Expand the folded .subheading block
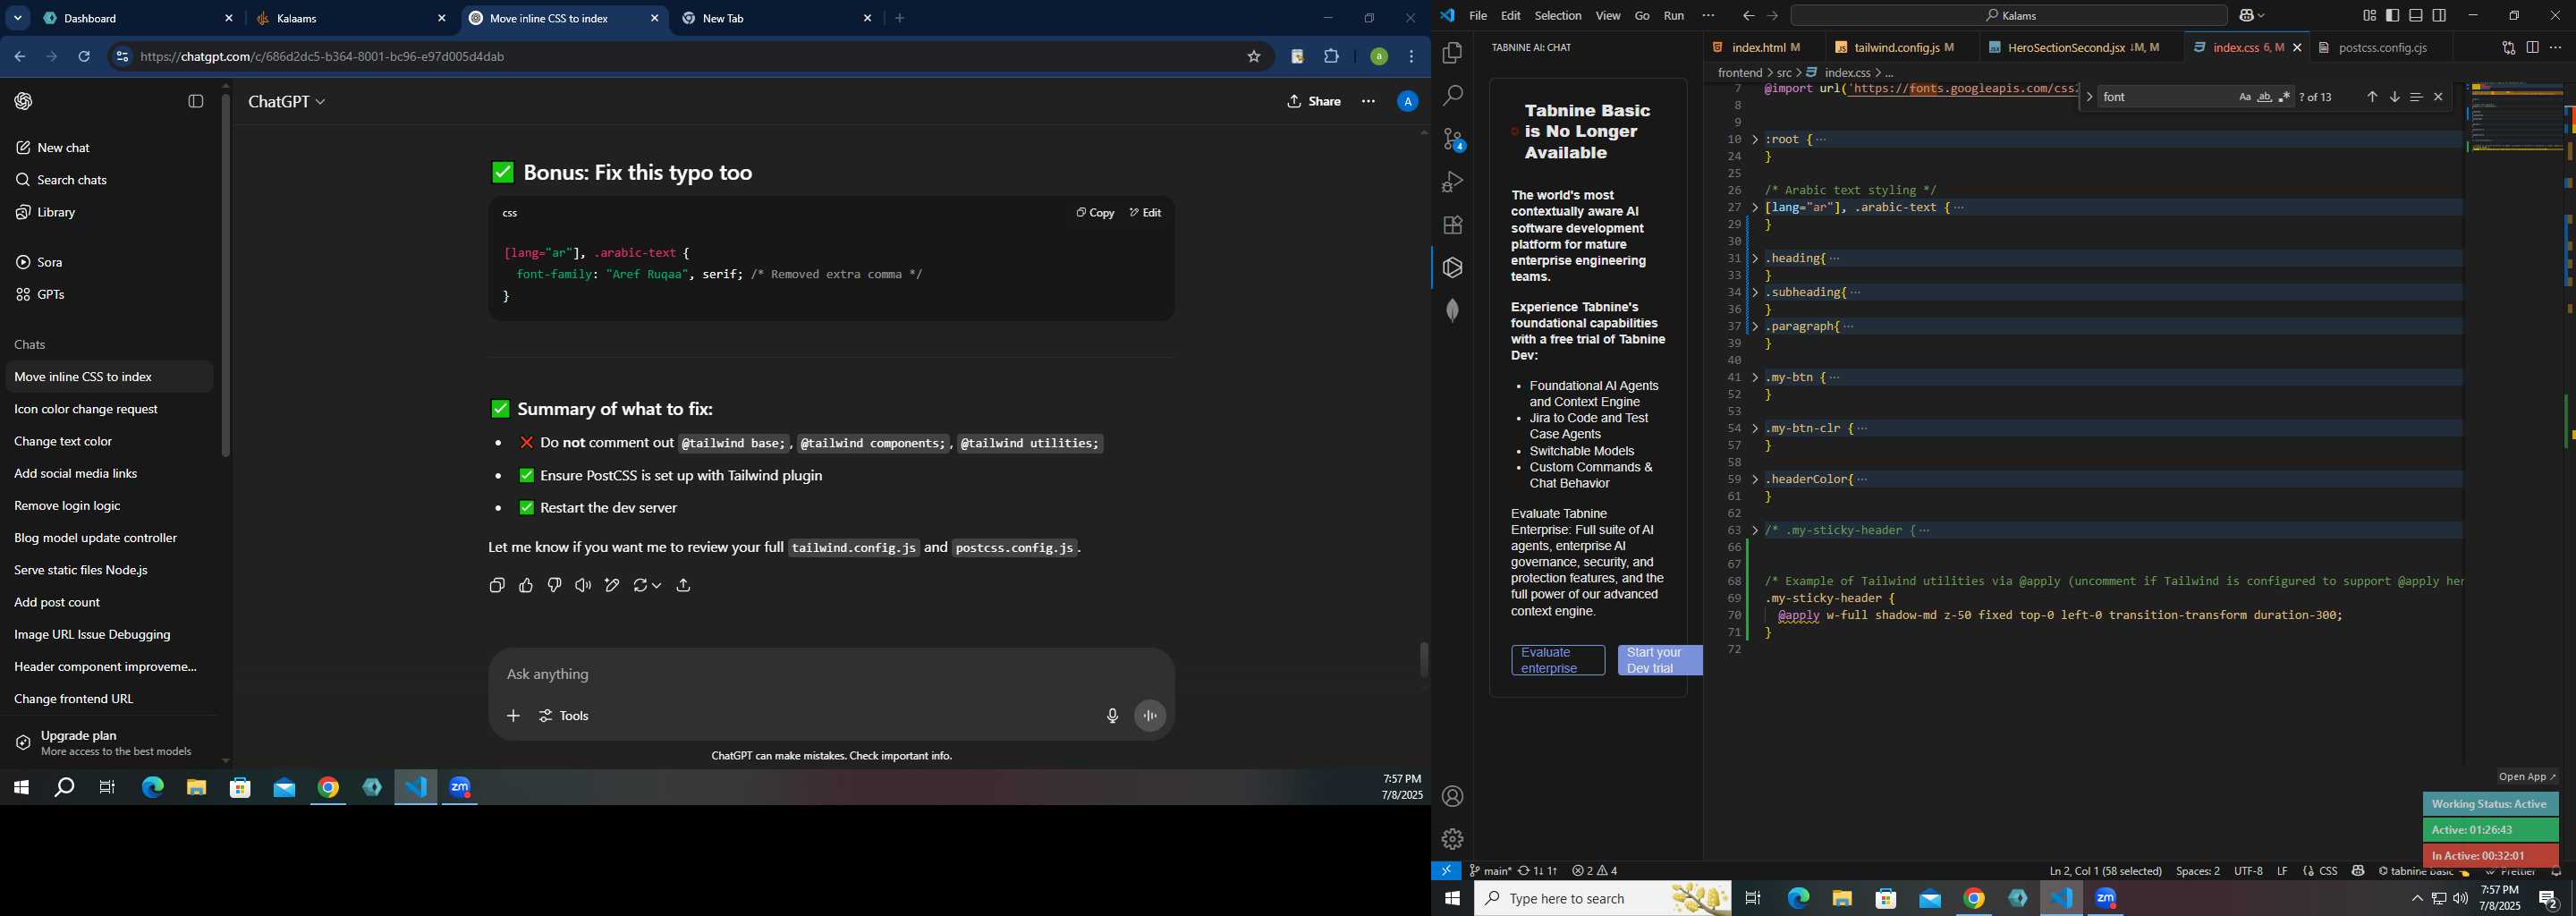The width and height of the screenshot is (2576, 916). tap(1755, 293)
